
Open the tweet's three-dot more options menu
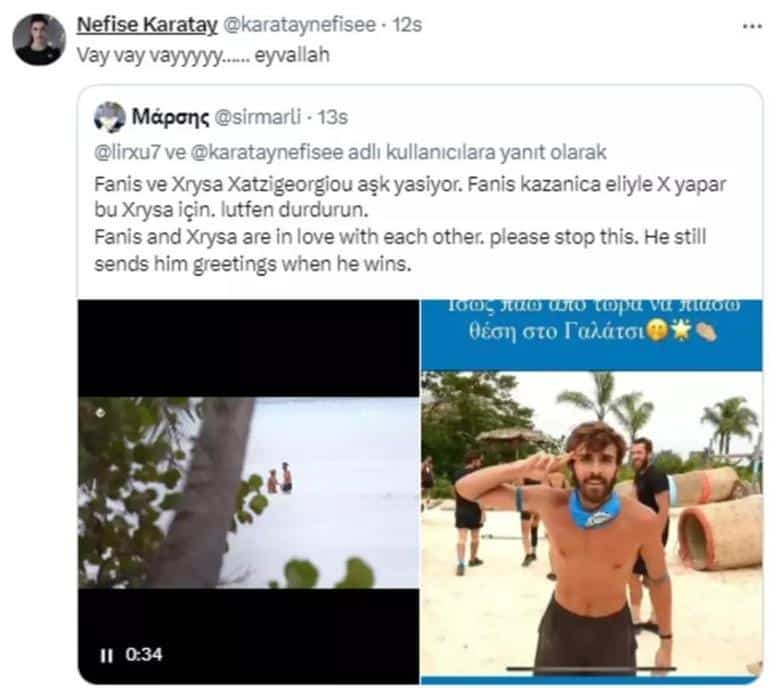click(751, 25)
